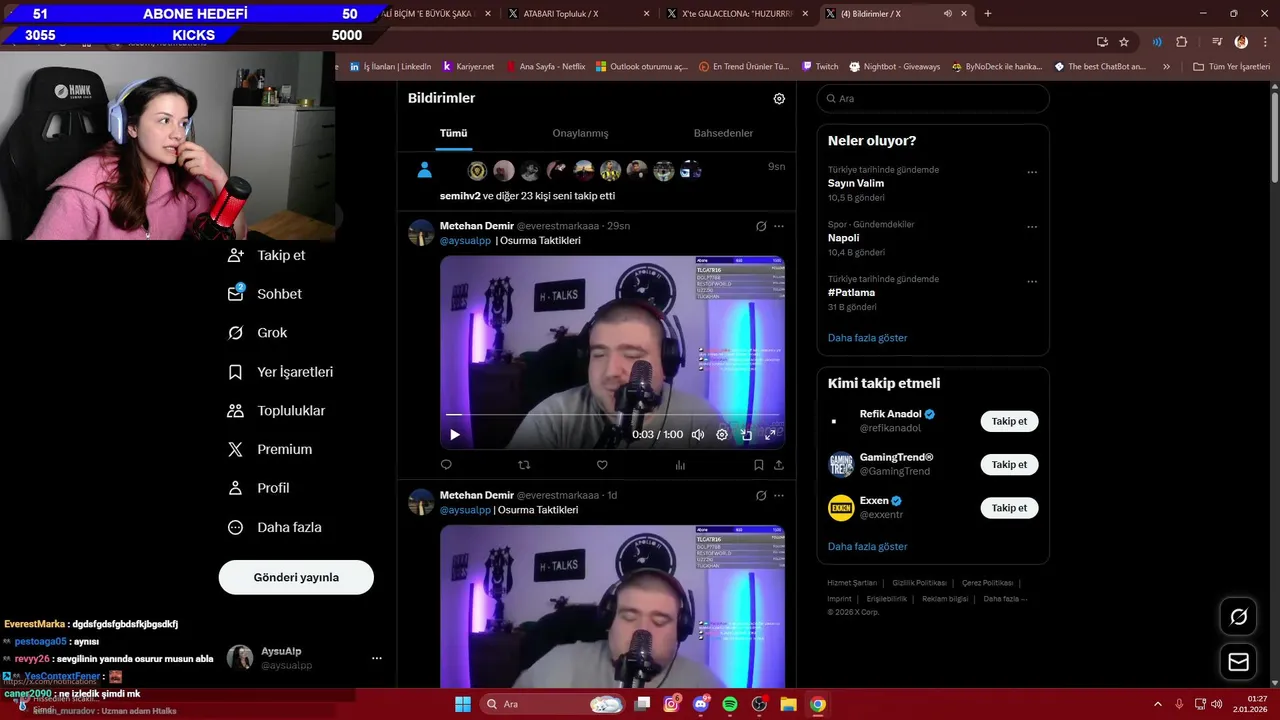This screenshot has width=1280, height=720.
Task: Open floating messages envelope button
Action: tap(1238, 662)
